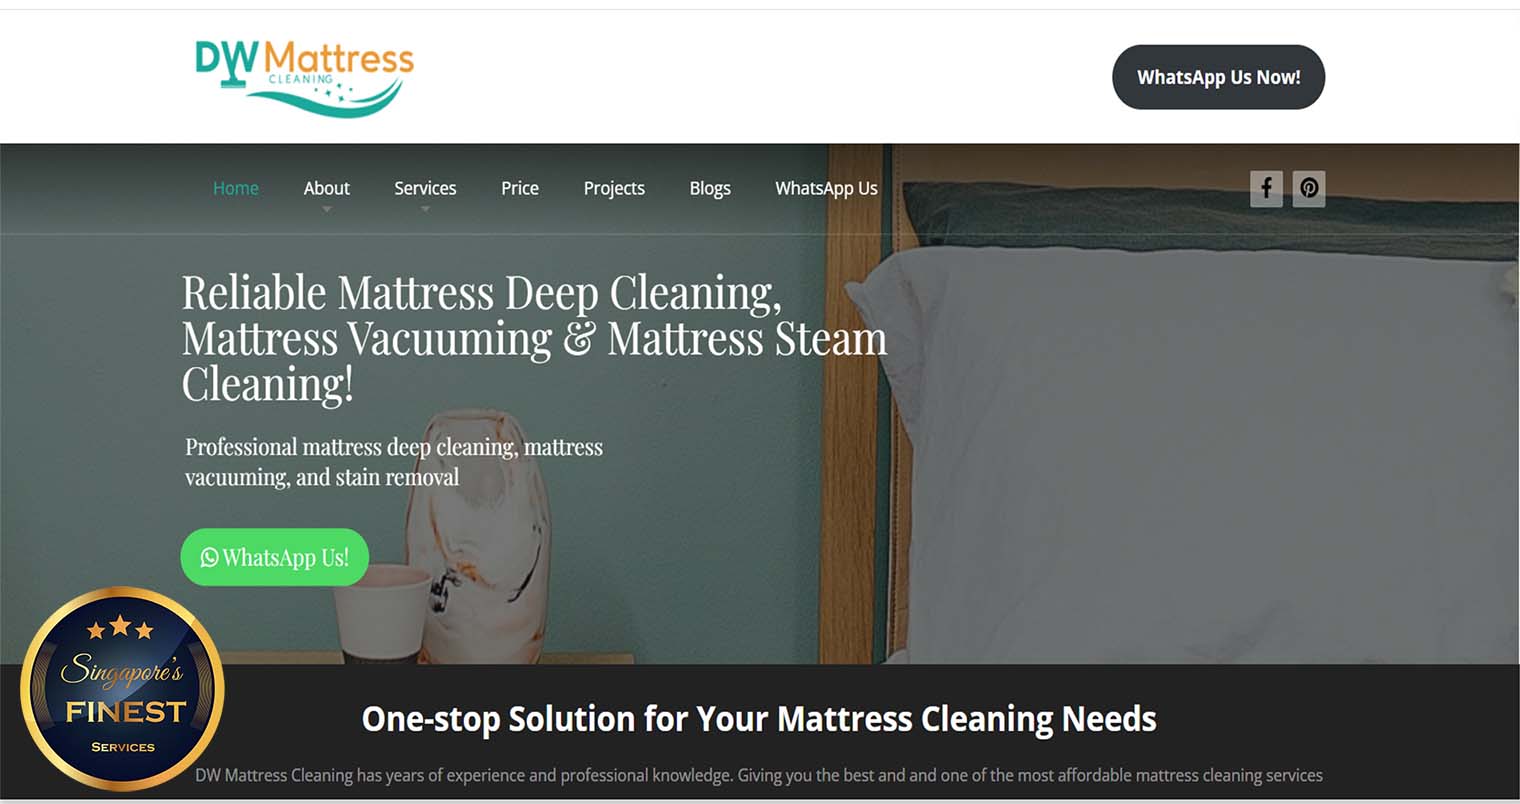Click the Reliable Mattress Deep Cleaning headline

click(x=534, y=338)
